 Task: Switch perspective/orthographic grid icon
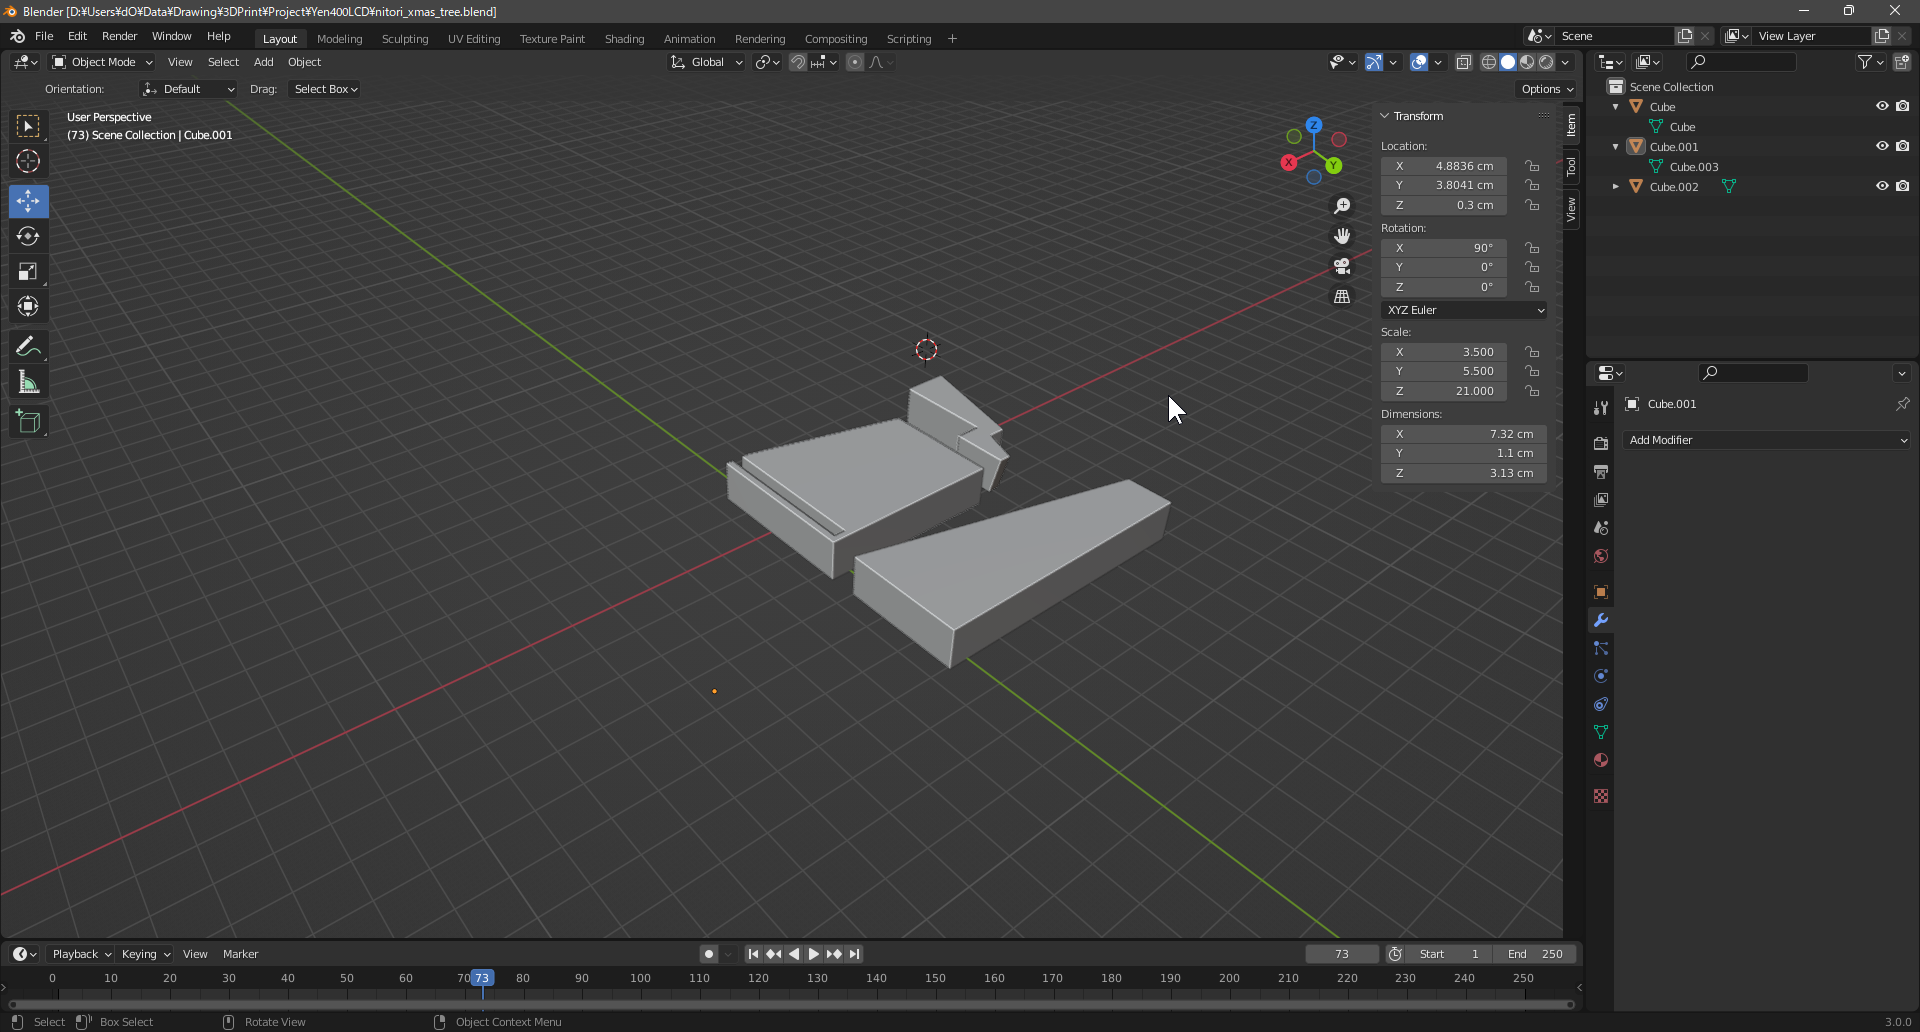click(1342, 296)
